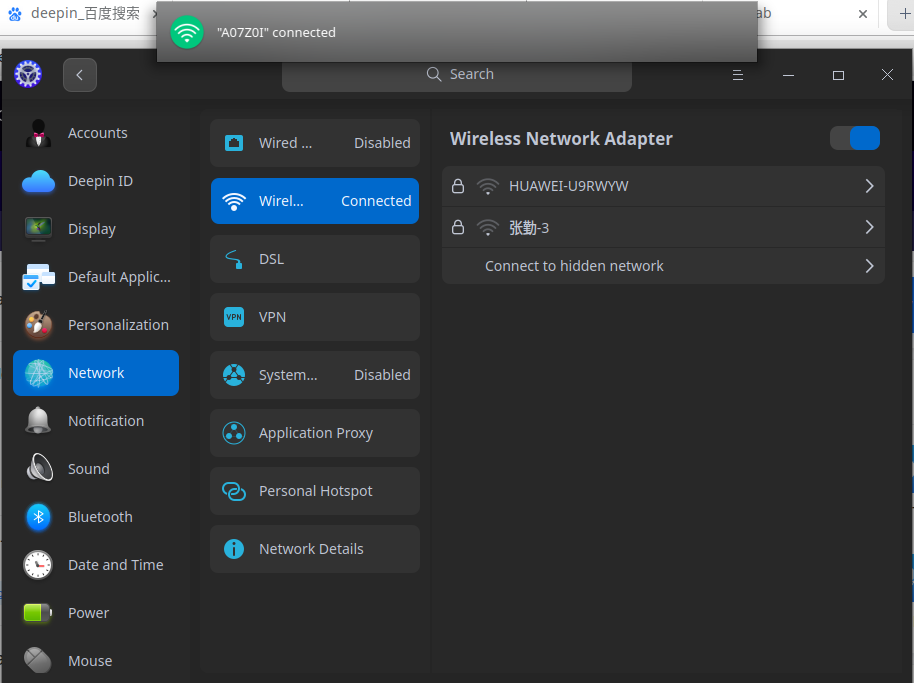Click the Sound speaker icon

(x=38, y=469)
